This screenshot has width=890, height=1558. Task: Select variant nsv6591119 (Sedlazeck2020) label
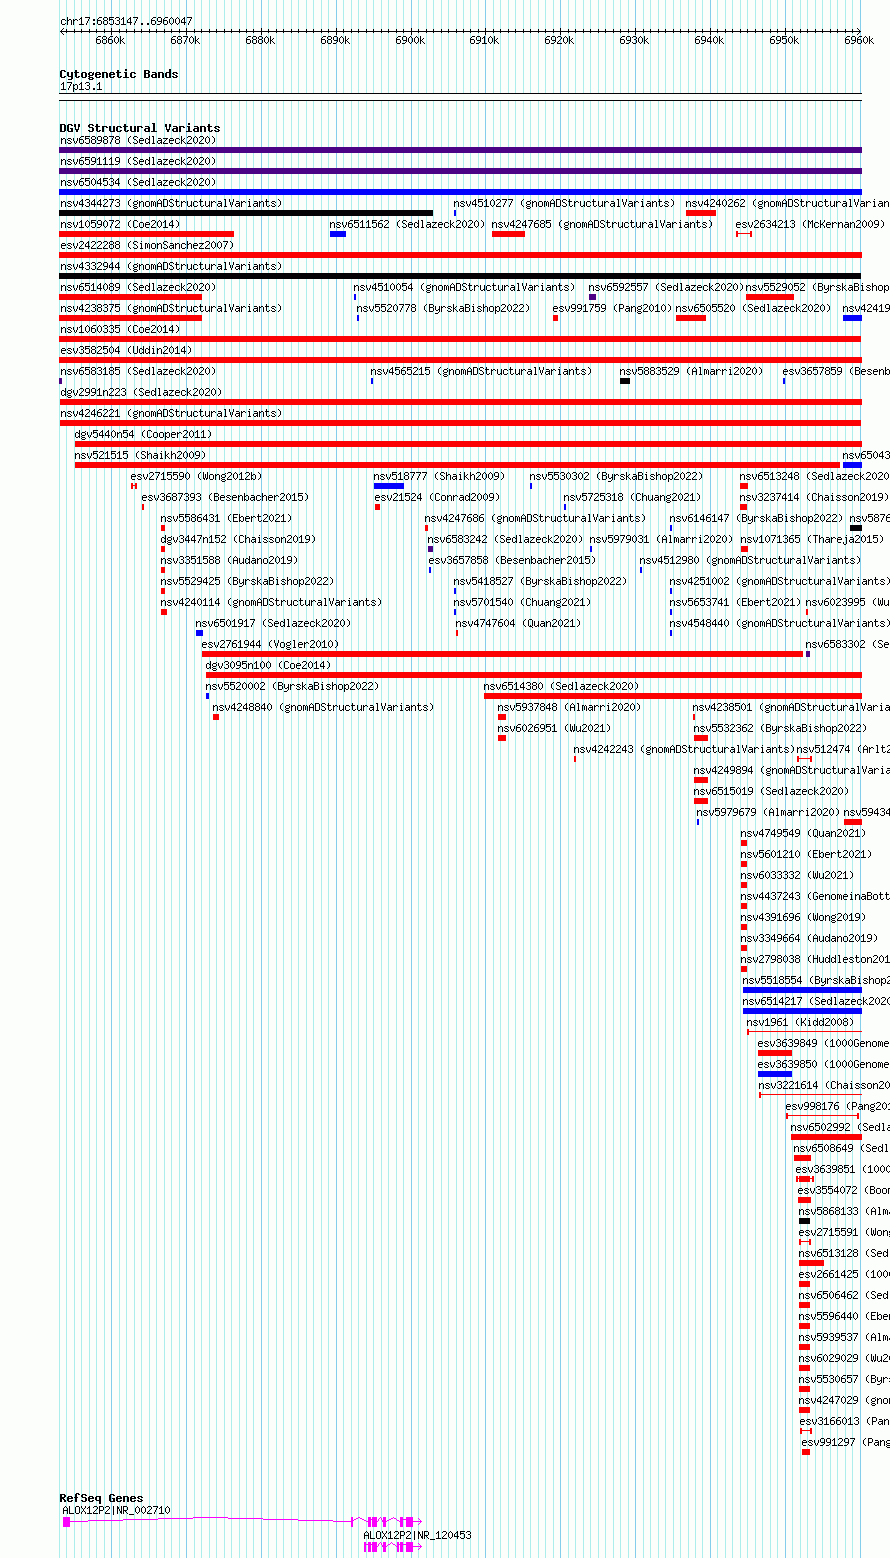click(138, 161)
